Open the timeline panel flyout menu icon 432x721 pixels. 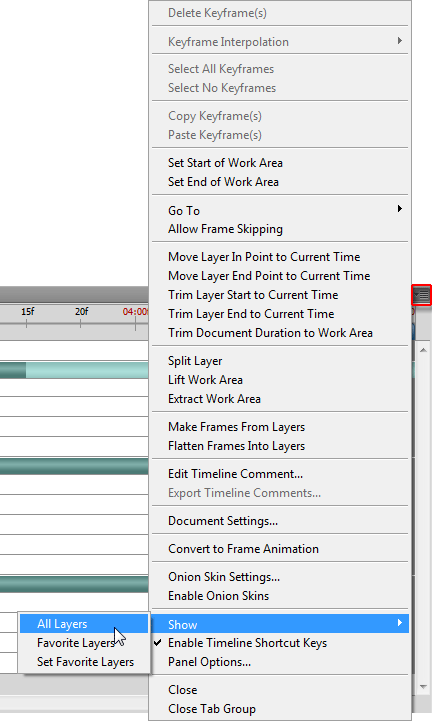(x=421, y=295)
